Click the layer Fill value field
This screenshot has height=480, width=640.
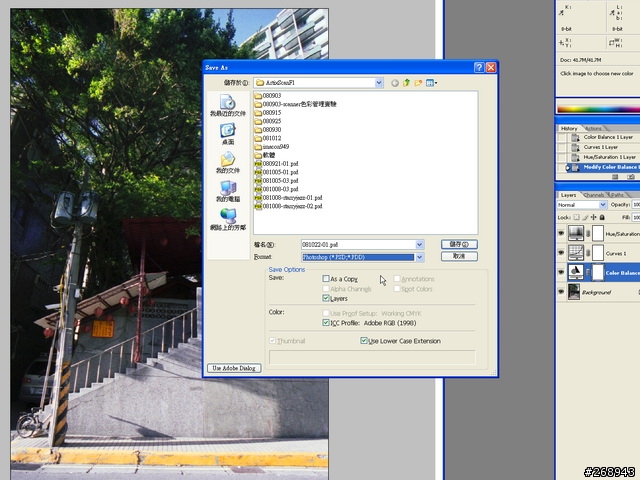(x=636, y=218)
